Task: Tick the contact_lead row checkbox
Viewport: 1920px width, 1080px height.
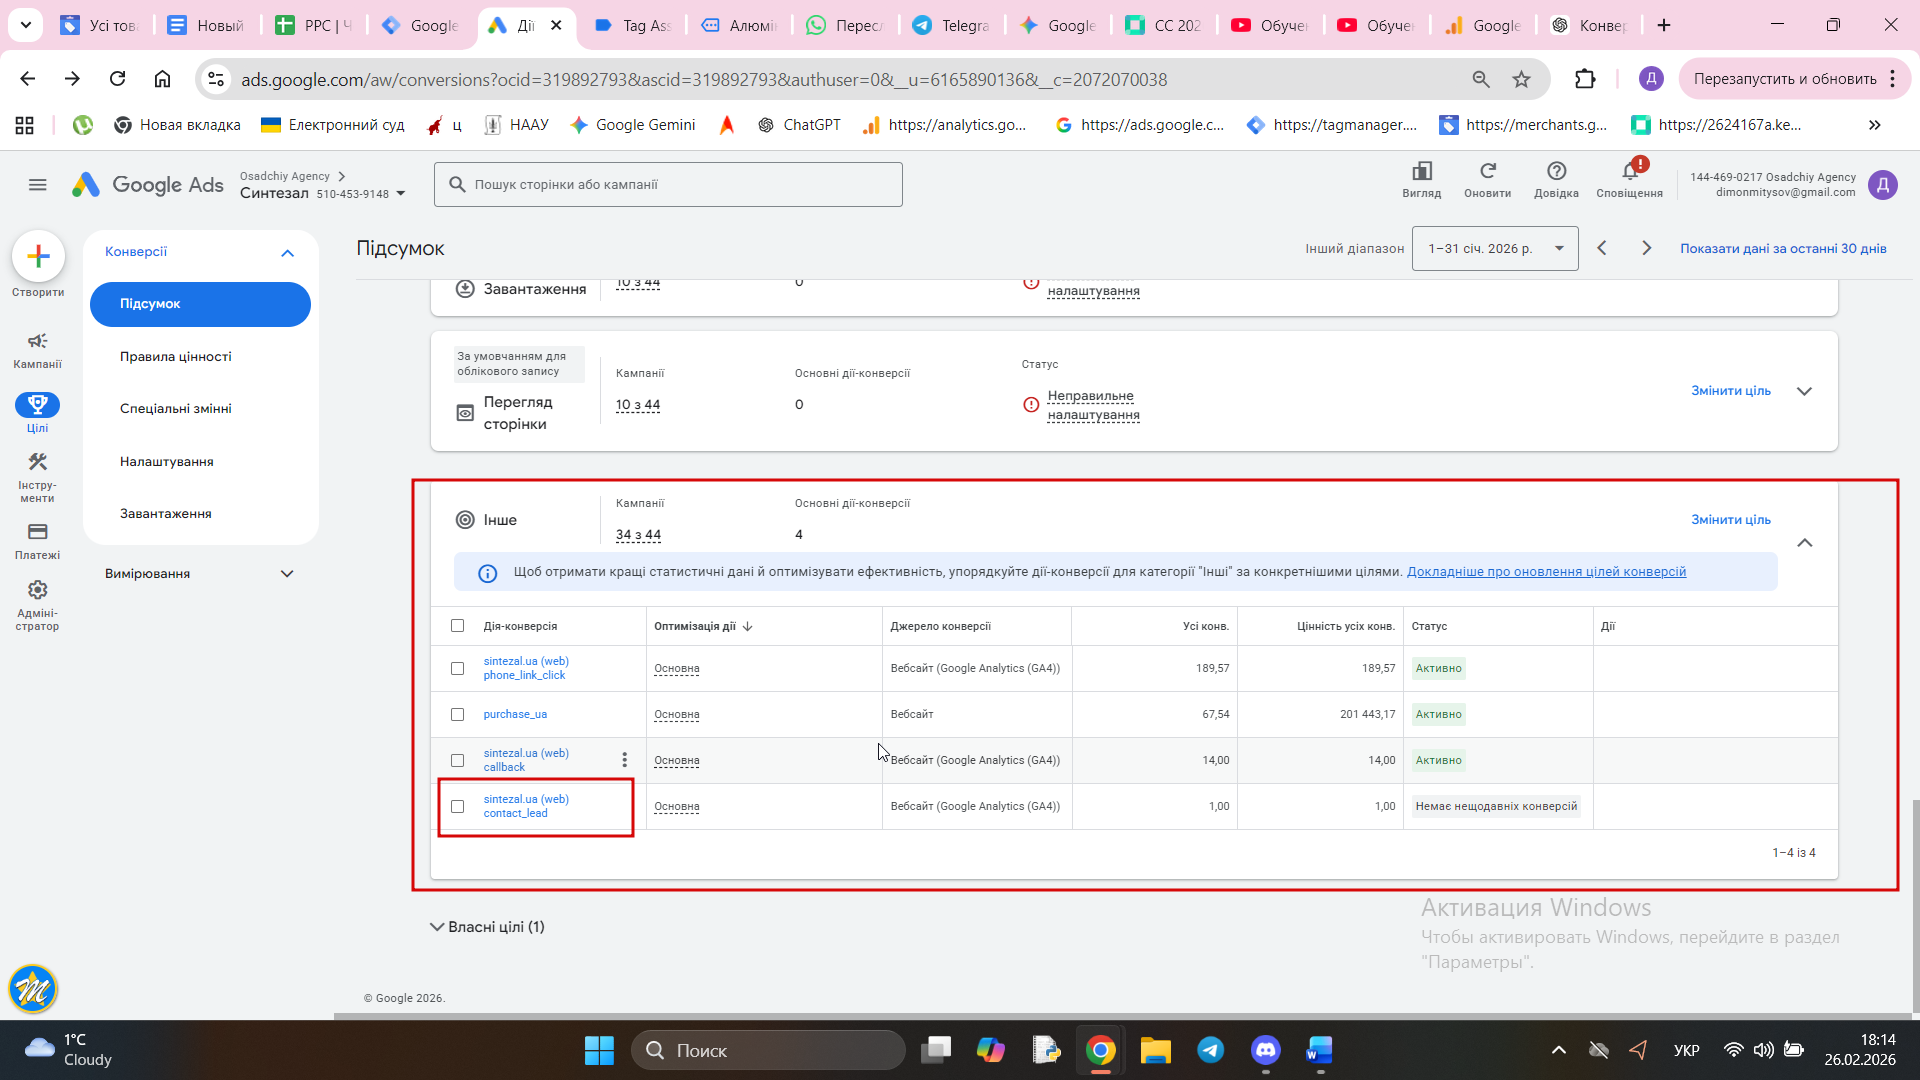Action: pos(457,806)
